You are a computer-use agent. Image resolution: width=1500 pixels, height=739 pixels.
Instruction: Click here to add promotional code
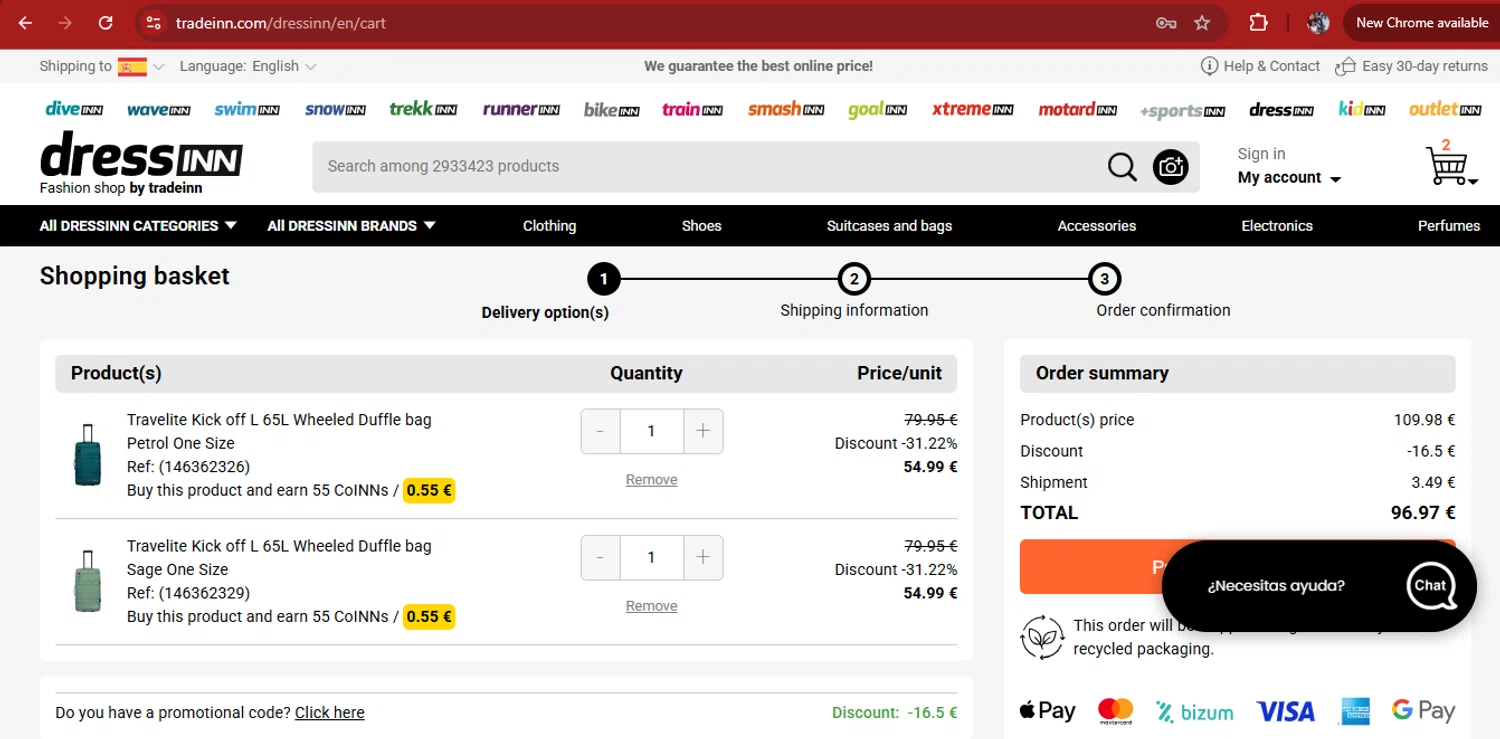(x=329, y=713)
